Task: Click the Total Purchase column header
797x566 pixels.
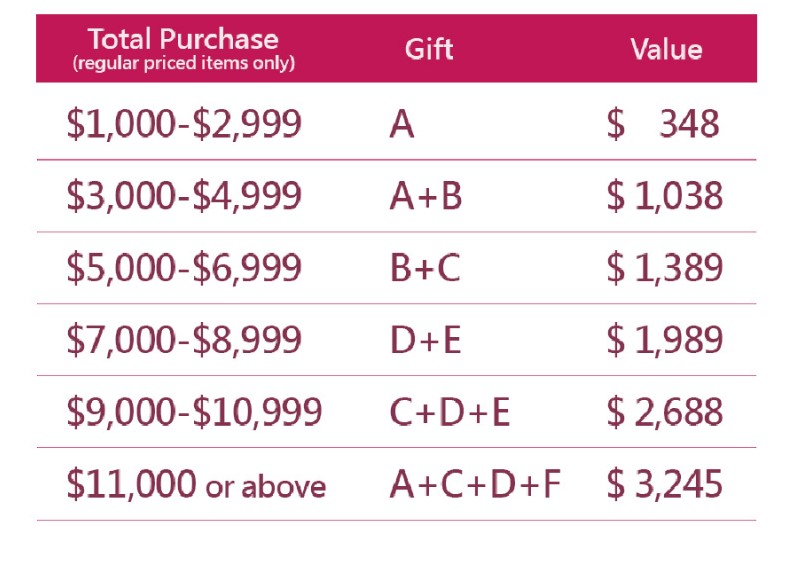Action: 182,48
